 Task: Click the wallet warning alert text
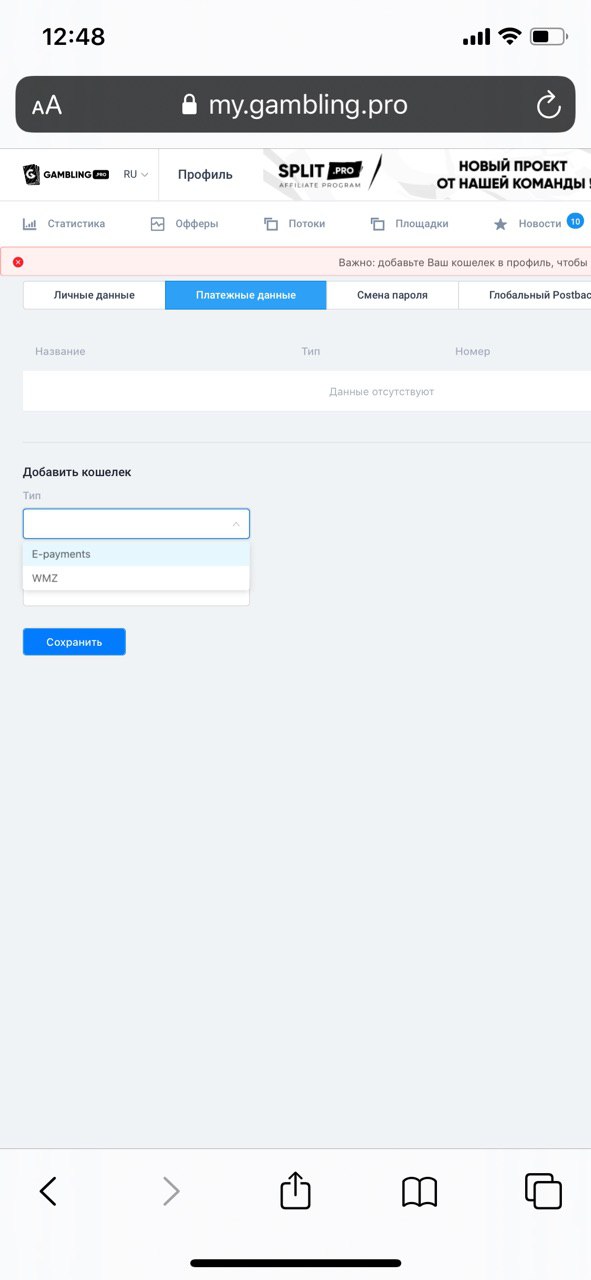coord(464,262)
